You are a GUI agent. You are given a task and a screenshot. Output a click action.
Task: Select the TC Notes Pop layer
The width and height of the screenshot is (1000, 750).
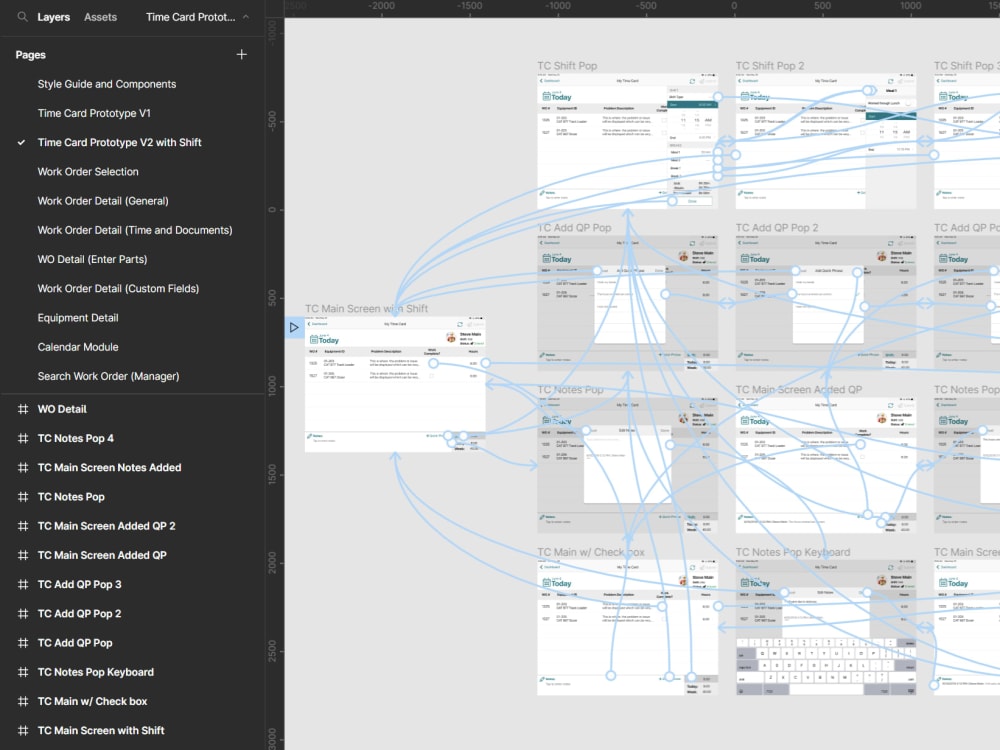tap(71, 497)
